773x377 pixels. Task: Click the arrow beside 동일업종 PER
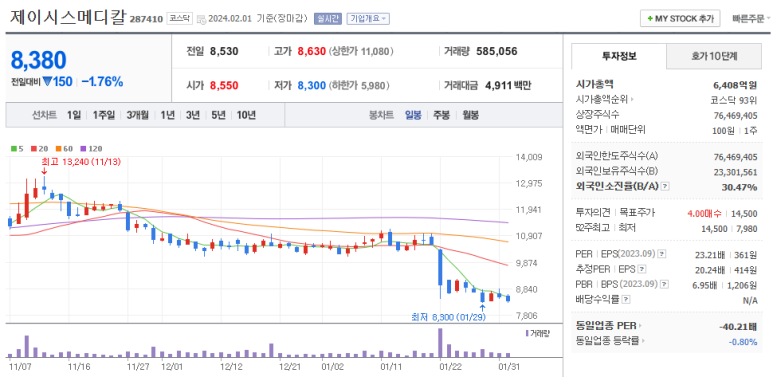click(x=640, y=326)
